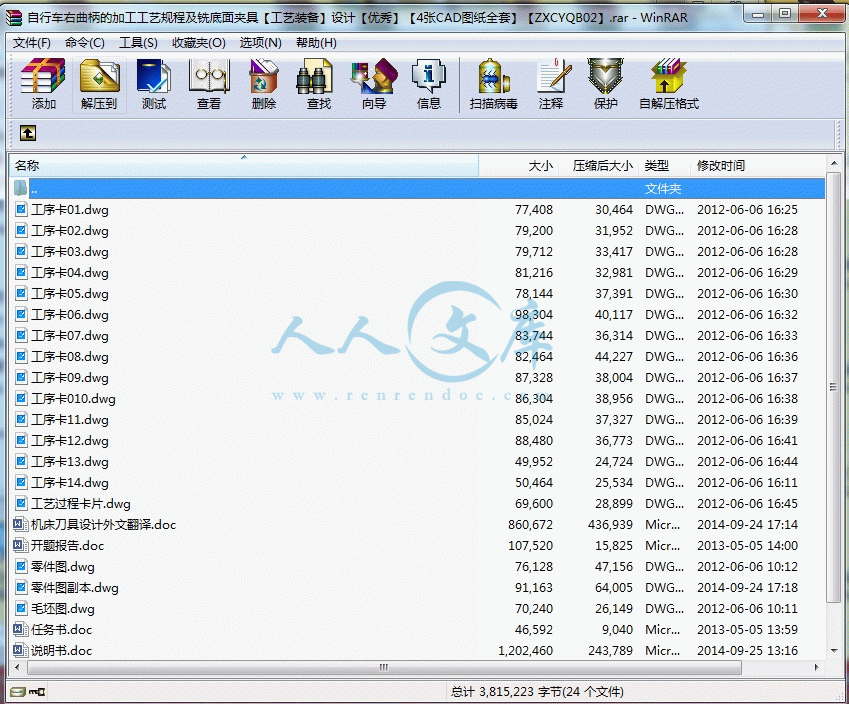Click the disk drive icon in status bar
Screen dimensions: 849x704
(18, 692)
